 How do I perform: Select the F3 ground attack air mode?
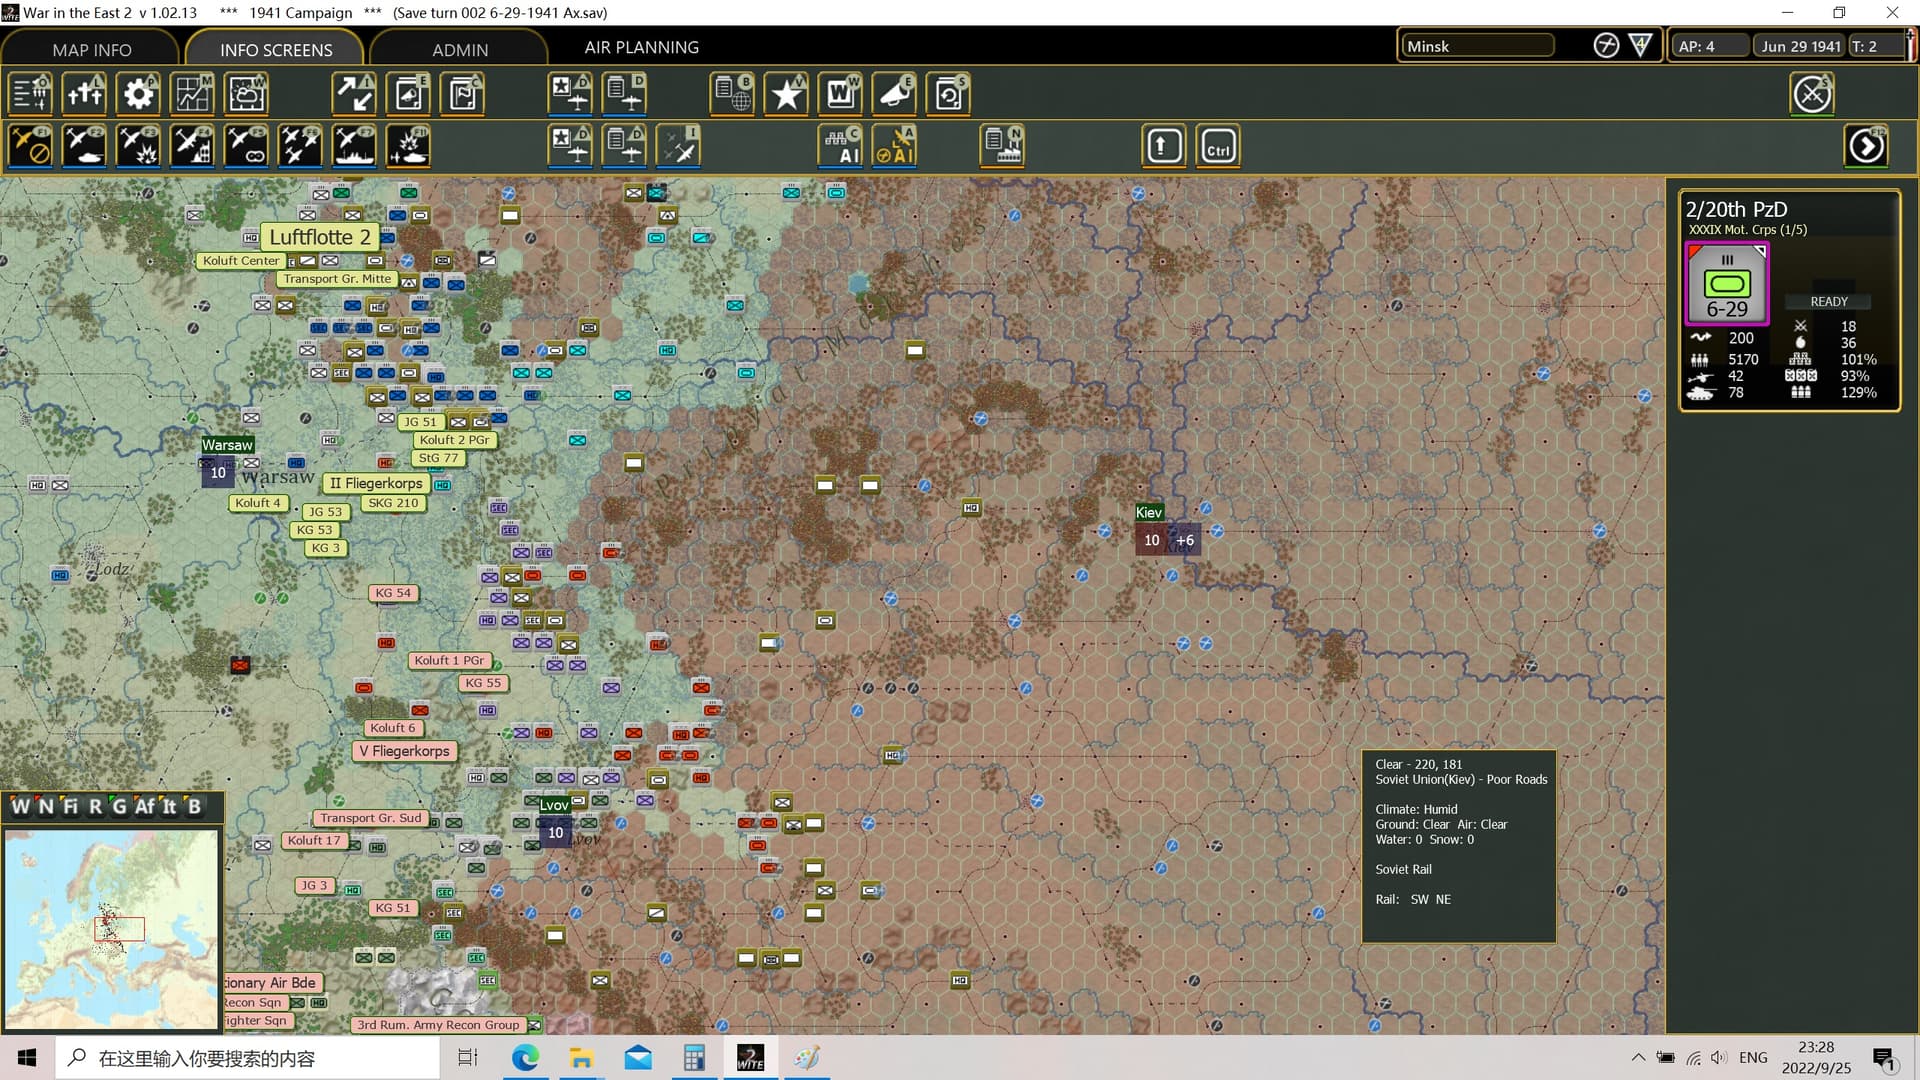pos(139,146)
